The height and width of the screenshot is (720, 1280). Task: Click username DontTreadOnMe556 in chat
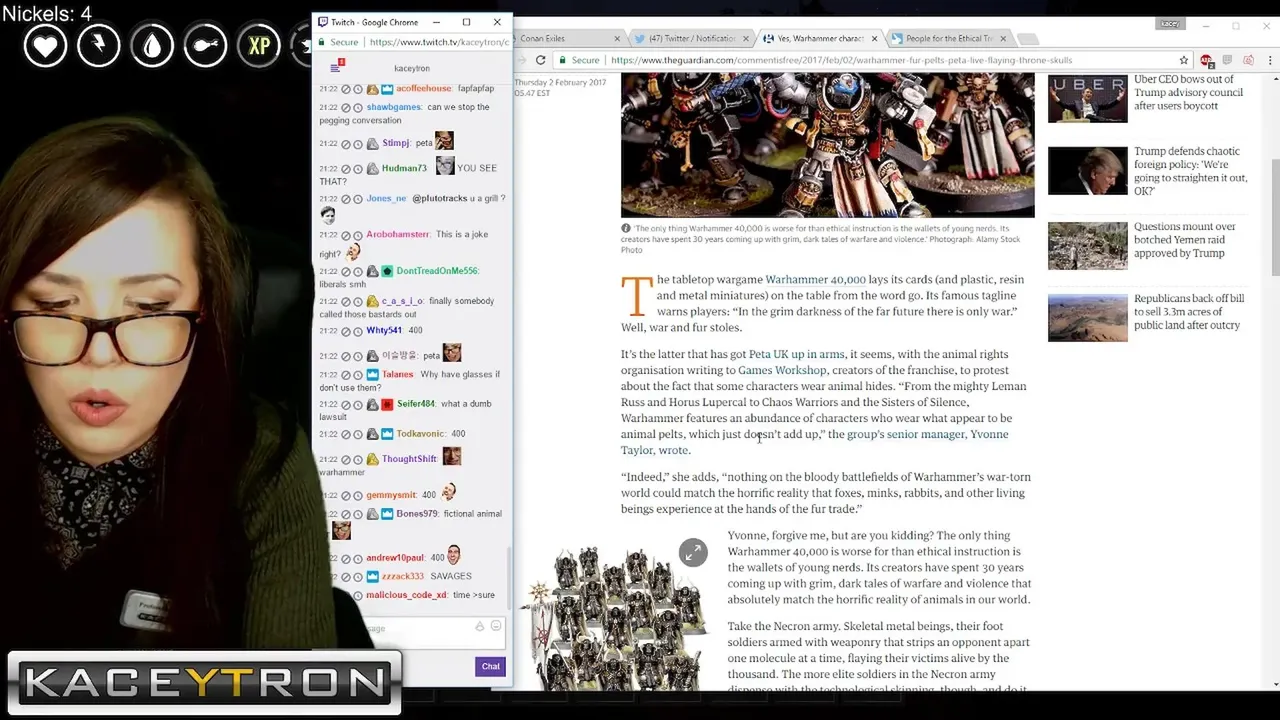click(438, 271)
